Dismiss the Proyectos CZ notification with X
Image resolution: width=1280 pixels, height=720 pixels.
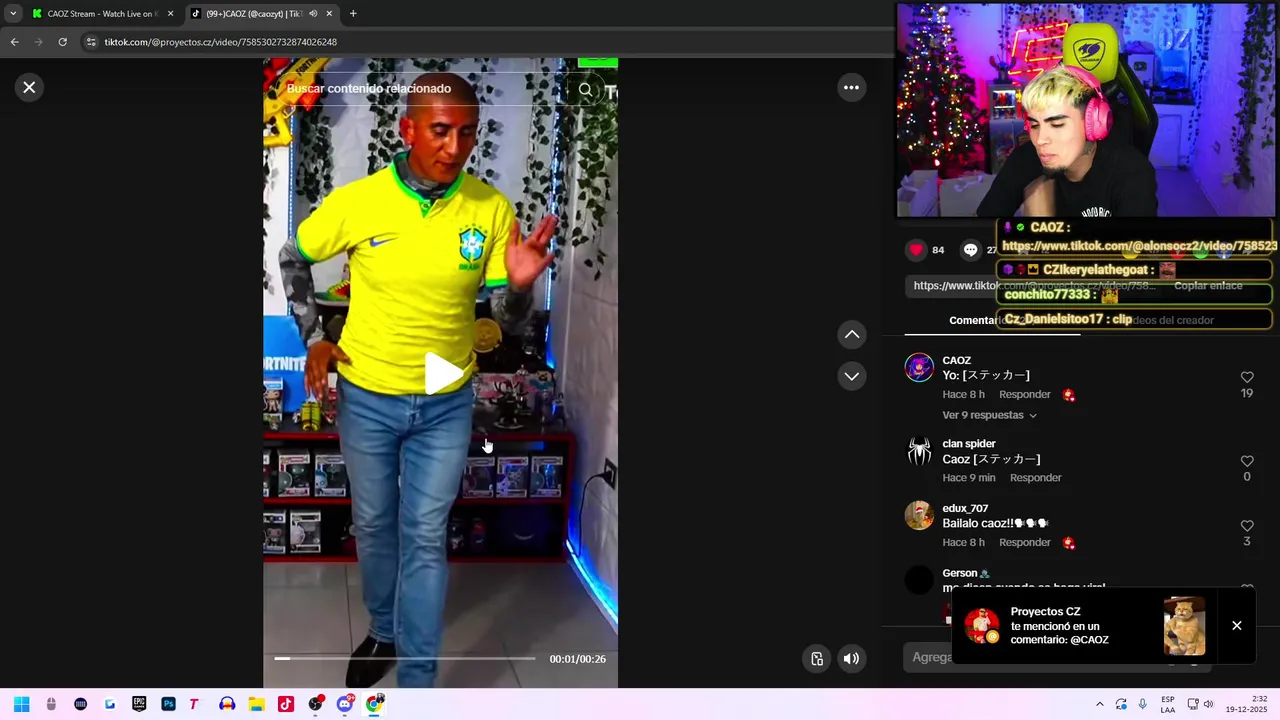[x=1237, y=626]
